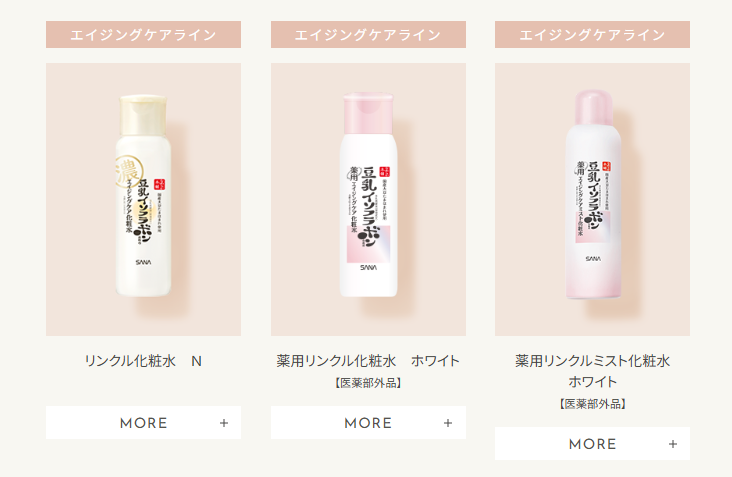732x477 pixels.
Task: Click the SANA logo on the mist bottle
Action: 593,259
